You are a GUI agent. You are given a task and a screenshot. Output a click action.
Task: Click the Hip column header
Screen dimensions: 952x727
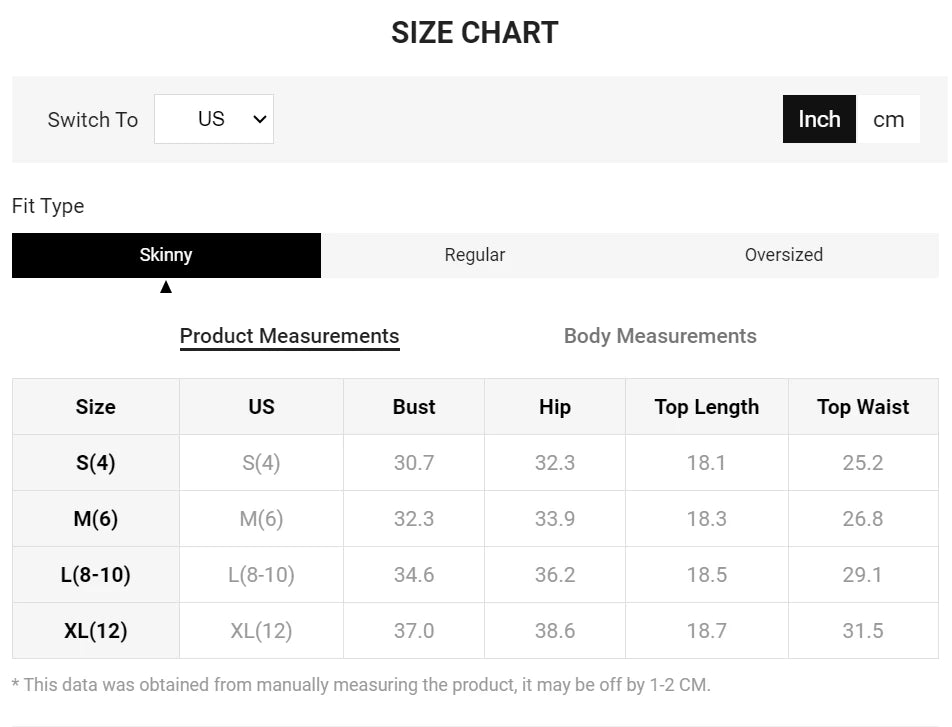pos(555,407)
